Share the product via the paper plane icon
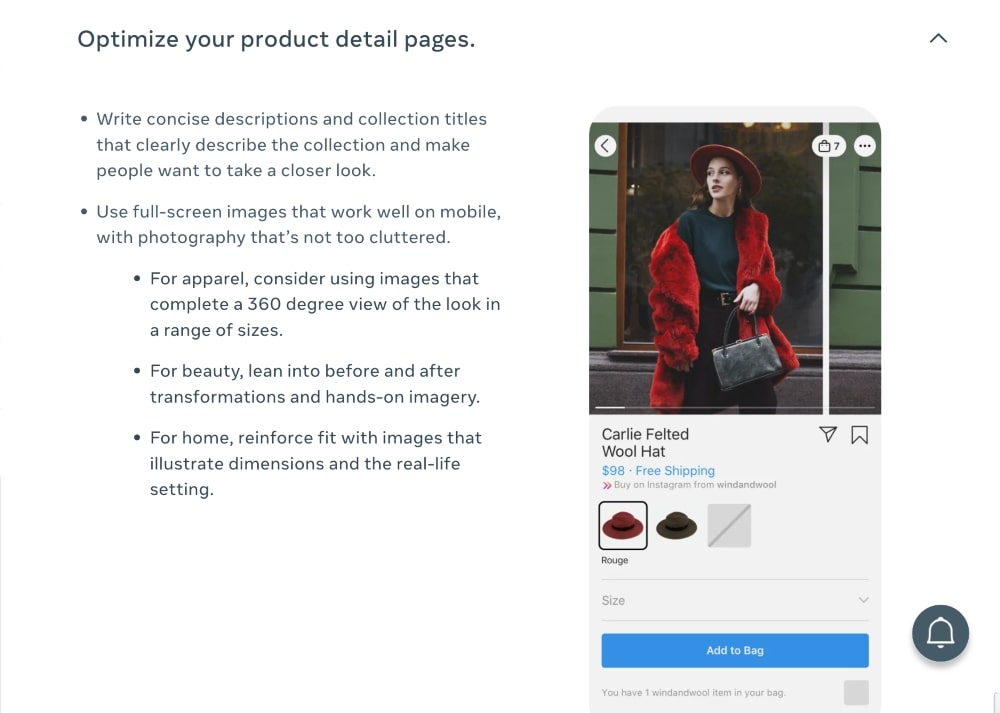Image resolution: width=1000 pixels, height=713 pixels. tap(828, 434)
